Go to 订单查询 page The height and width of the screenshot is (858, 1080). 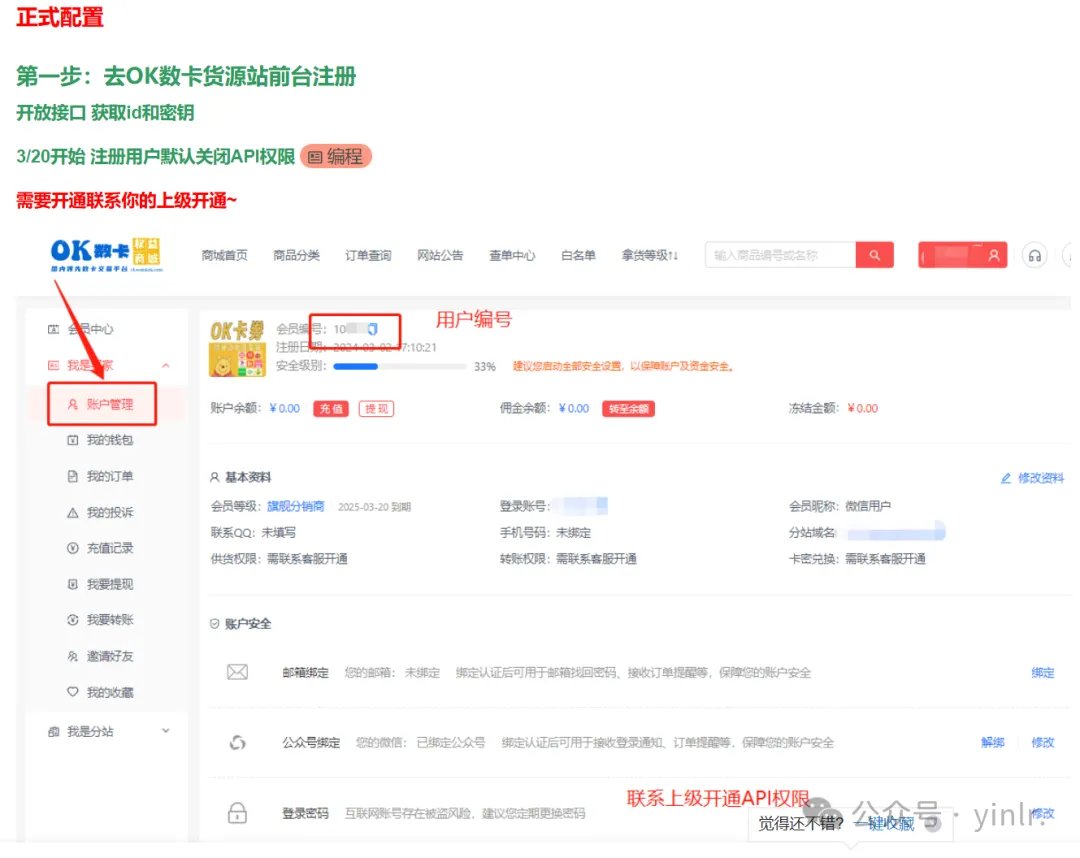pos(368,255)
